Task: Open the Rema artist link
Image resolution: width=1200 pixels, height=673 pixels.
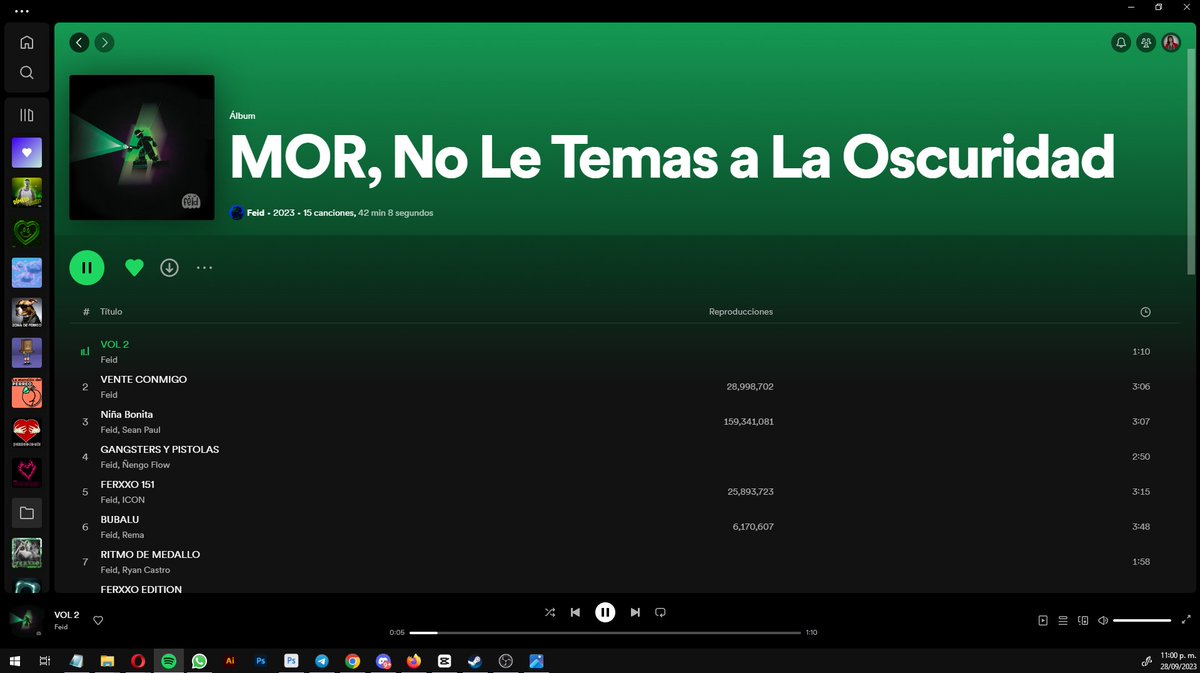Action: (x=133, y=535)
